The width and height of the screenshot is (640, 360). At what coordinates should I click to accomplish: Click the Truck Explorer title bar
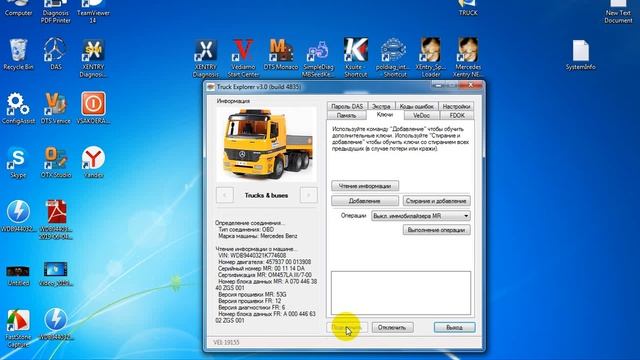click(x=318, y=87)
